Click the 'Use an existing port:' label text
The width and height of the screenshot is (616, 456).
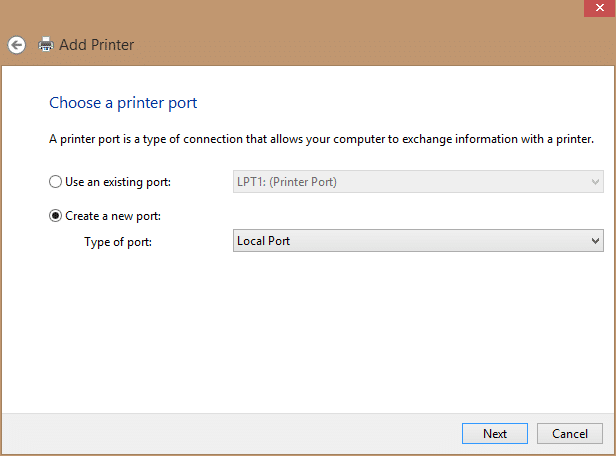click(x=118, y=183)
